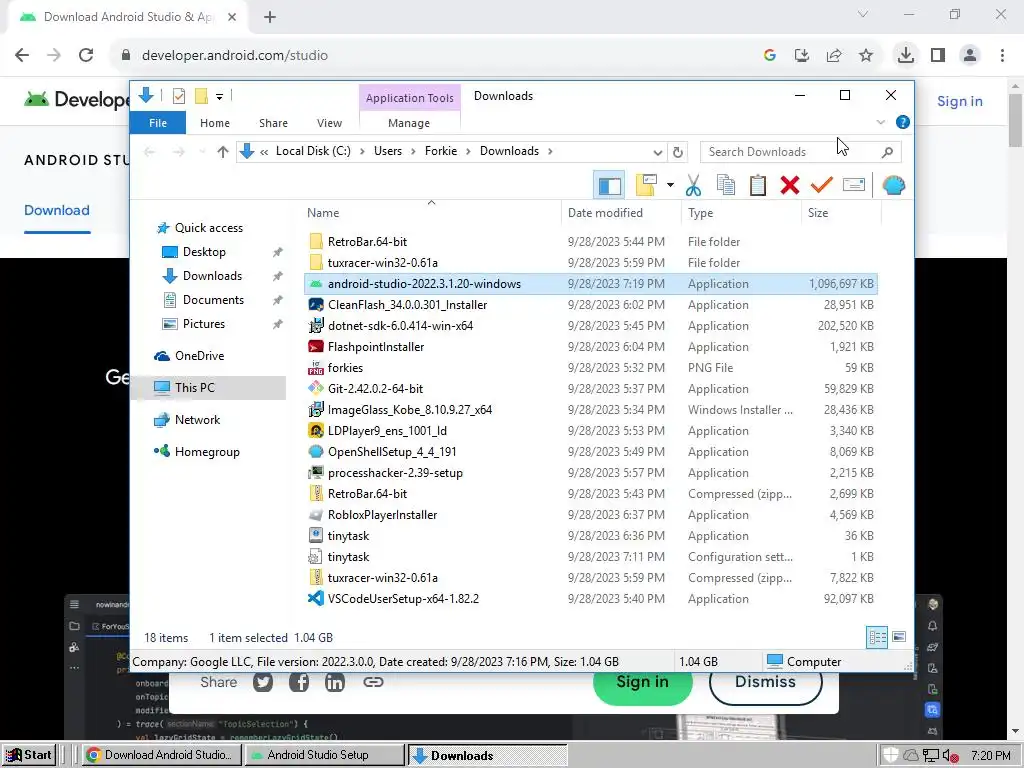
Task: Expand the Recent locations dropdown arrow
Action: point(201,152)
